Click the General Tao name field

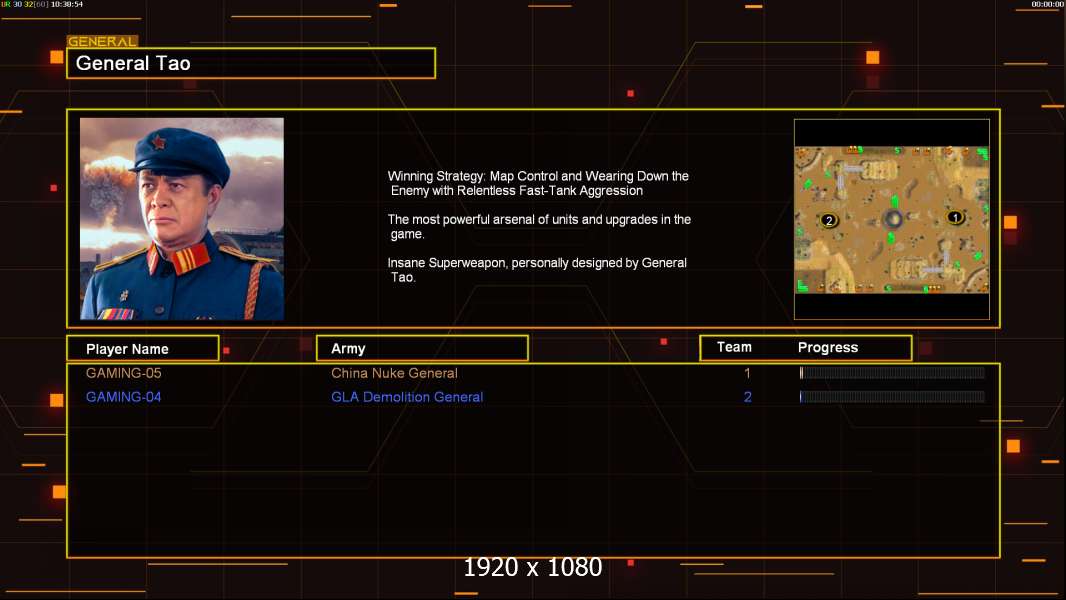coord(251,63)
